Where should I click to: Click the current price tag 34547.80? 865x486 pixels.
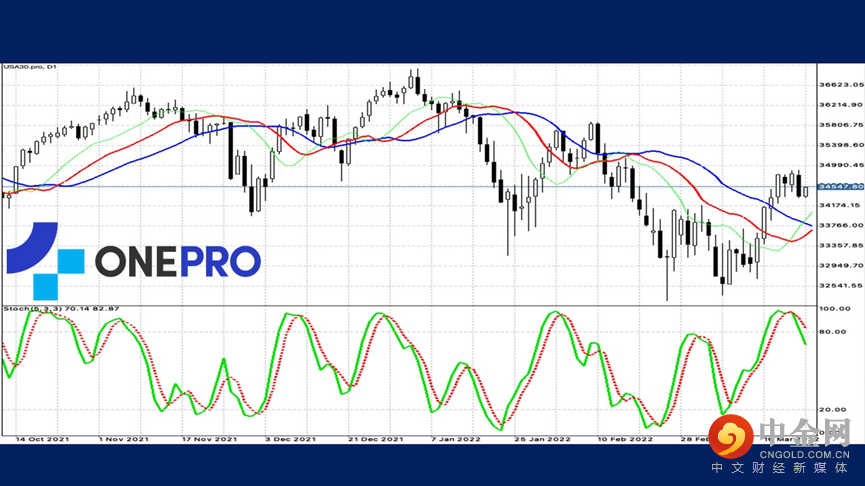841,186
